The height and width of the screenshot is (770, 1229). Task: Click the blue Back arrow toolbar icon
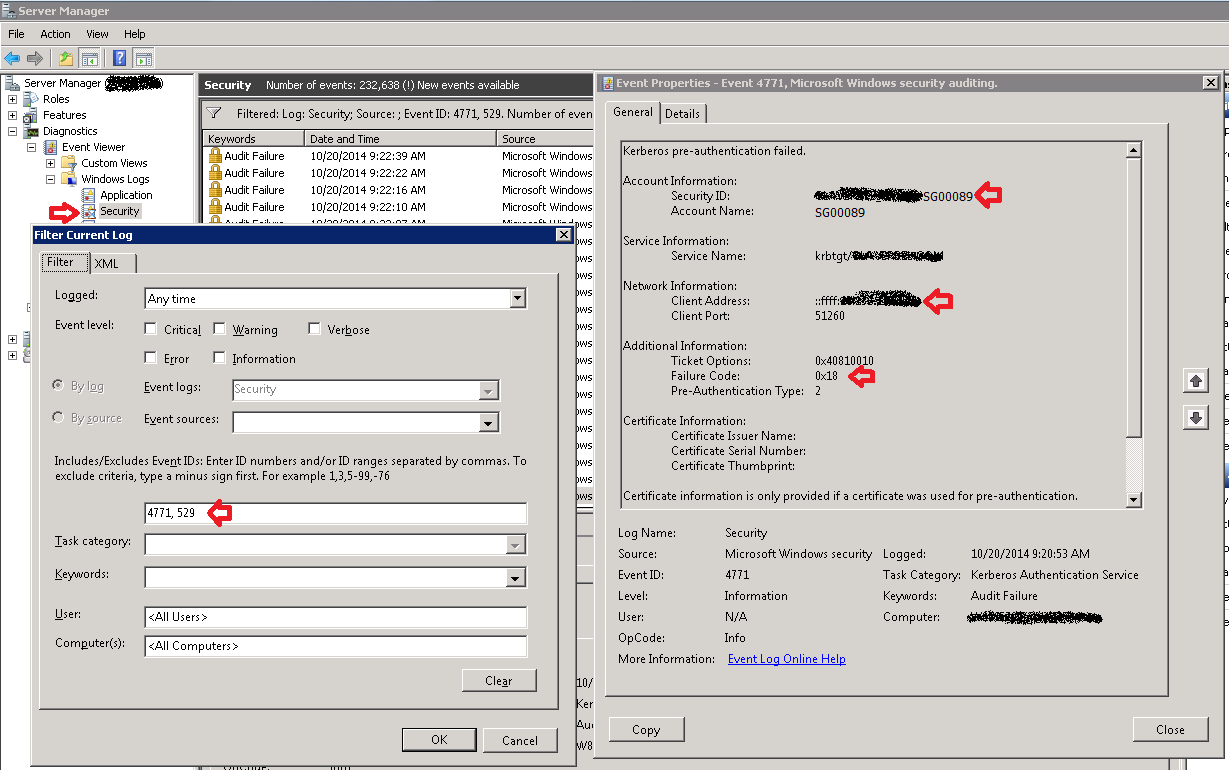point(12,59)
